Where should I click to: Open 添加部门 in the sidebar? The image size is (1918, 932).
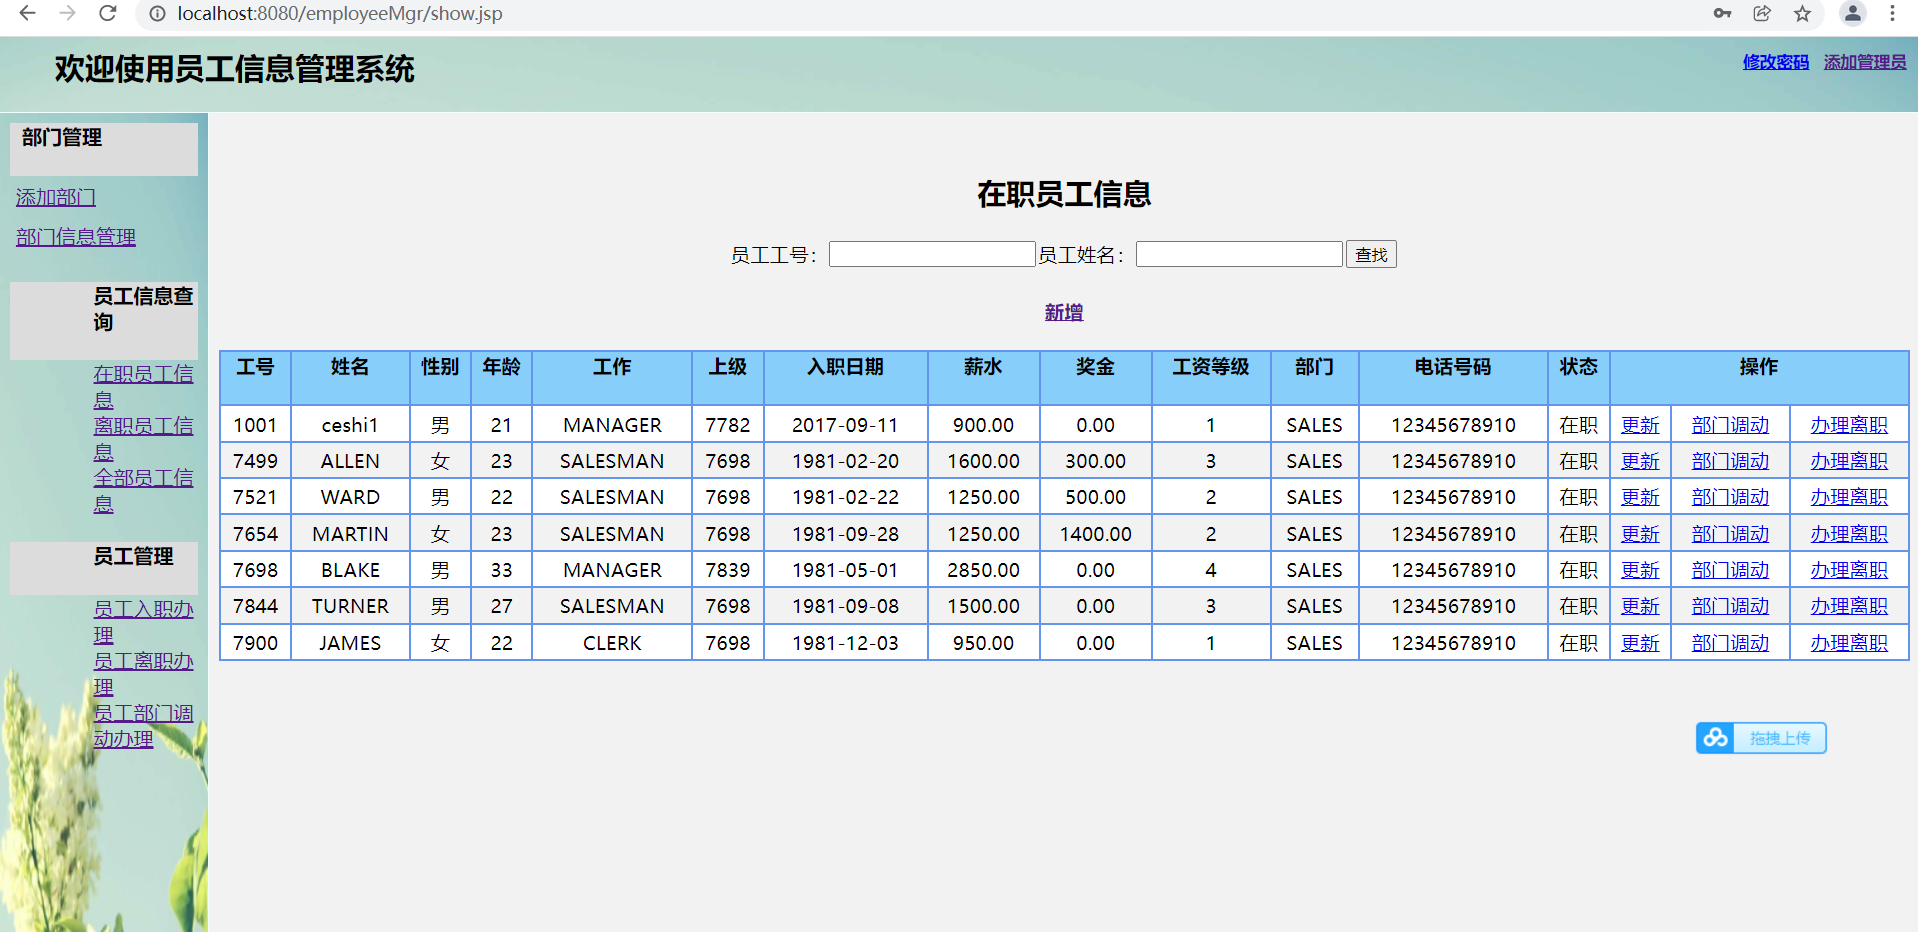point(56,198)
